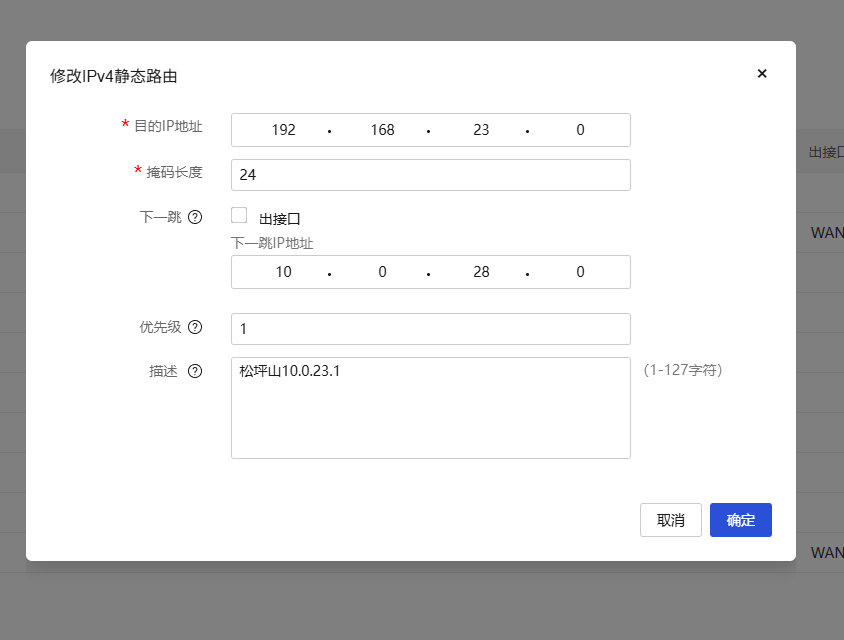Viewport: 844px width, 640px height.
Task: Click the (1-127字符) hint text
Action: pyautogui.click(x=683, y=370)
